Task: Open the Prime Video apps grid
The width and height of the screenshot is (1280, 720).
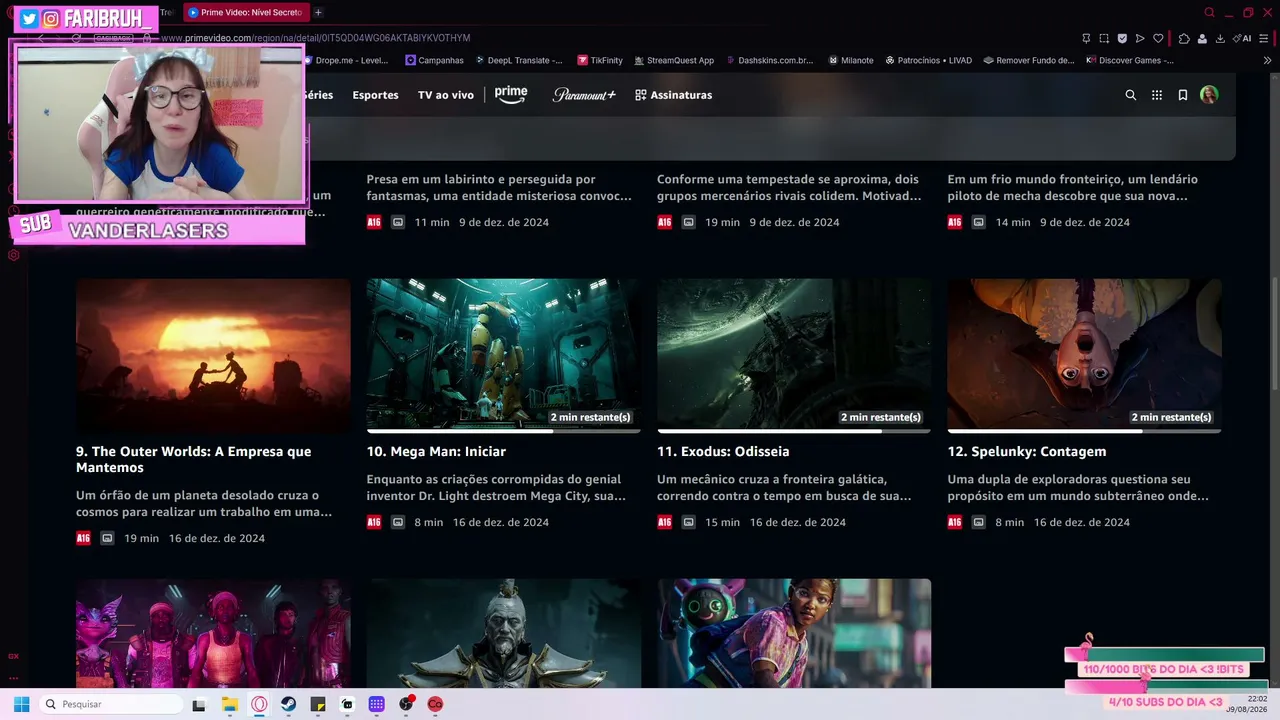Action: [1157, 95]
